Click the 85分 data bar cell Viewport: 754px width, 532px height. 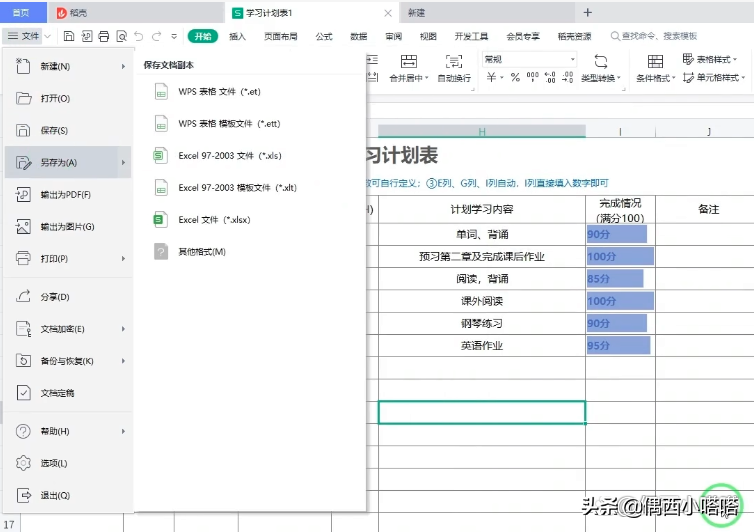[615, 279]
